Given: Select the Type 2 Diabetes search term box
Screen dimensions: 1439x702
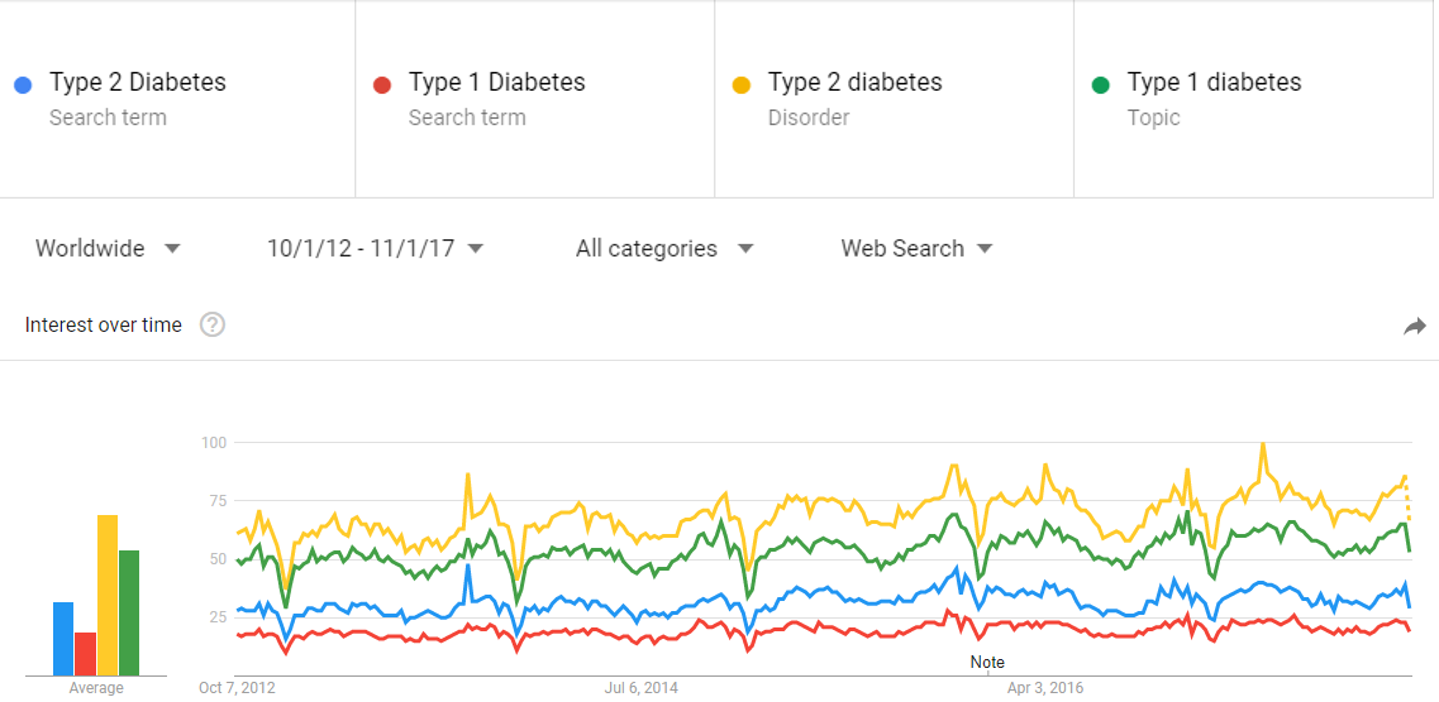Looking at the screenshot, I should pyautogui.click(x=138, y=98).
